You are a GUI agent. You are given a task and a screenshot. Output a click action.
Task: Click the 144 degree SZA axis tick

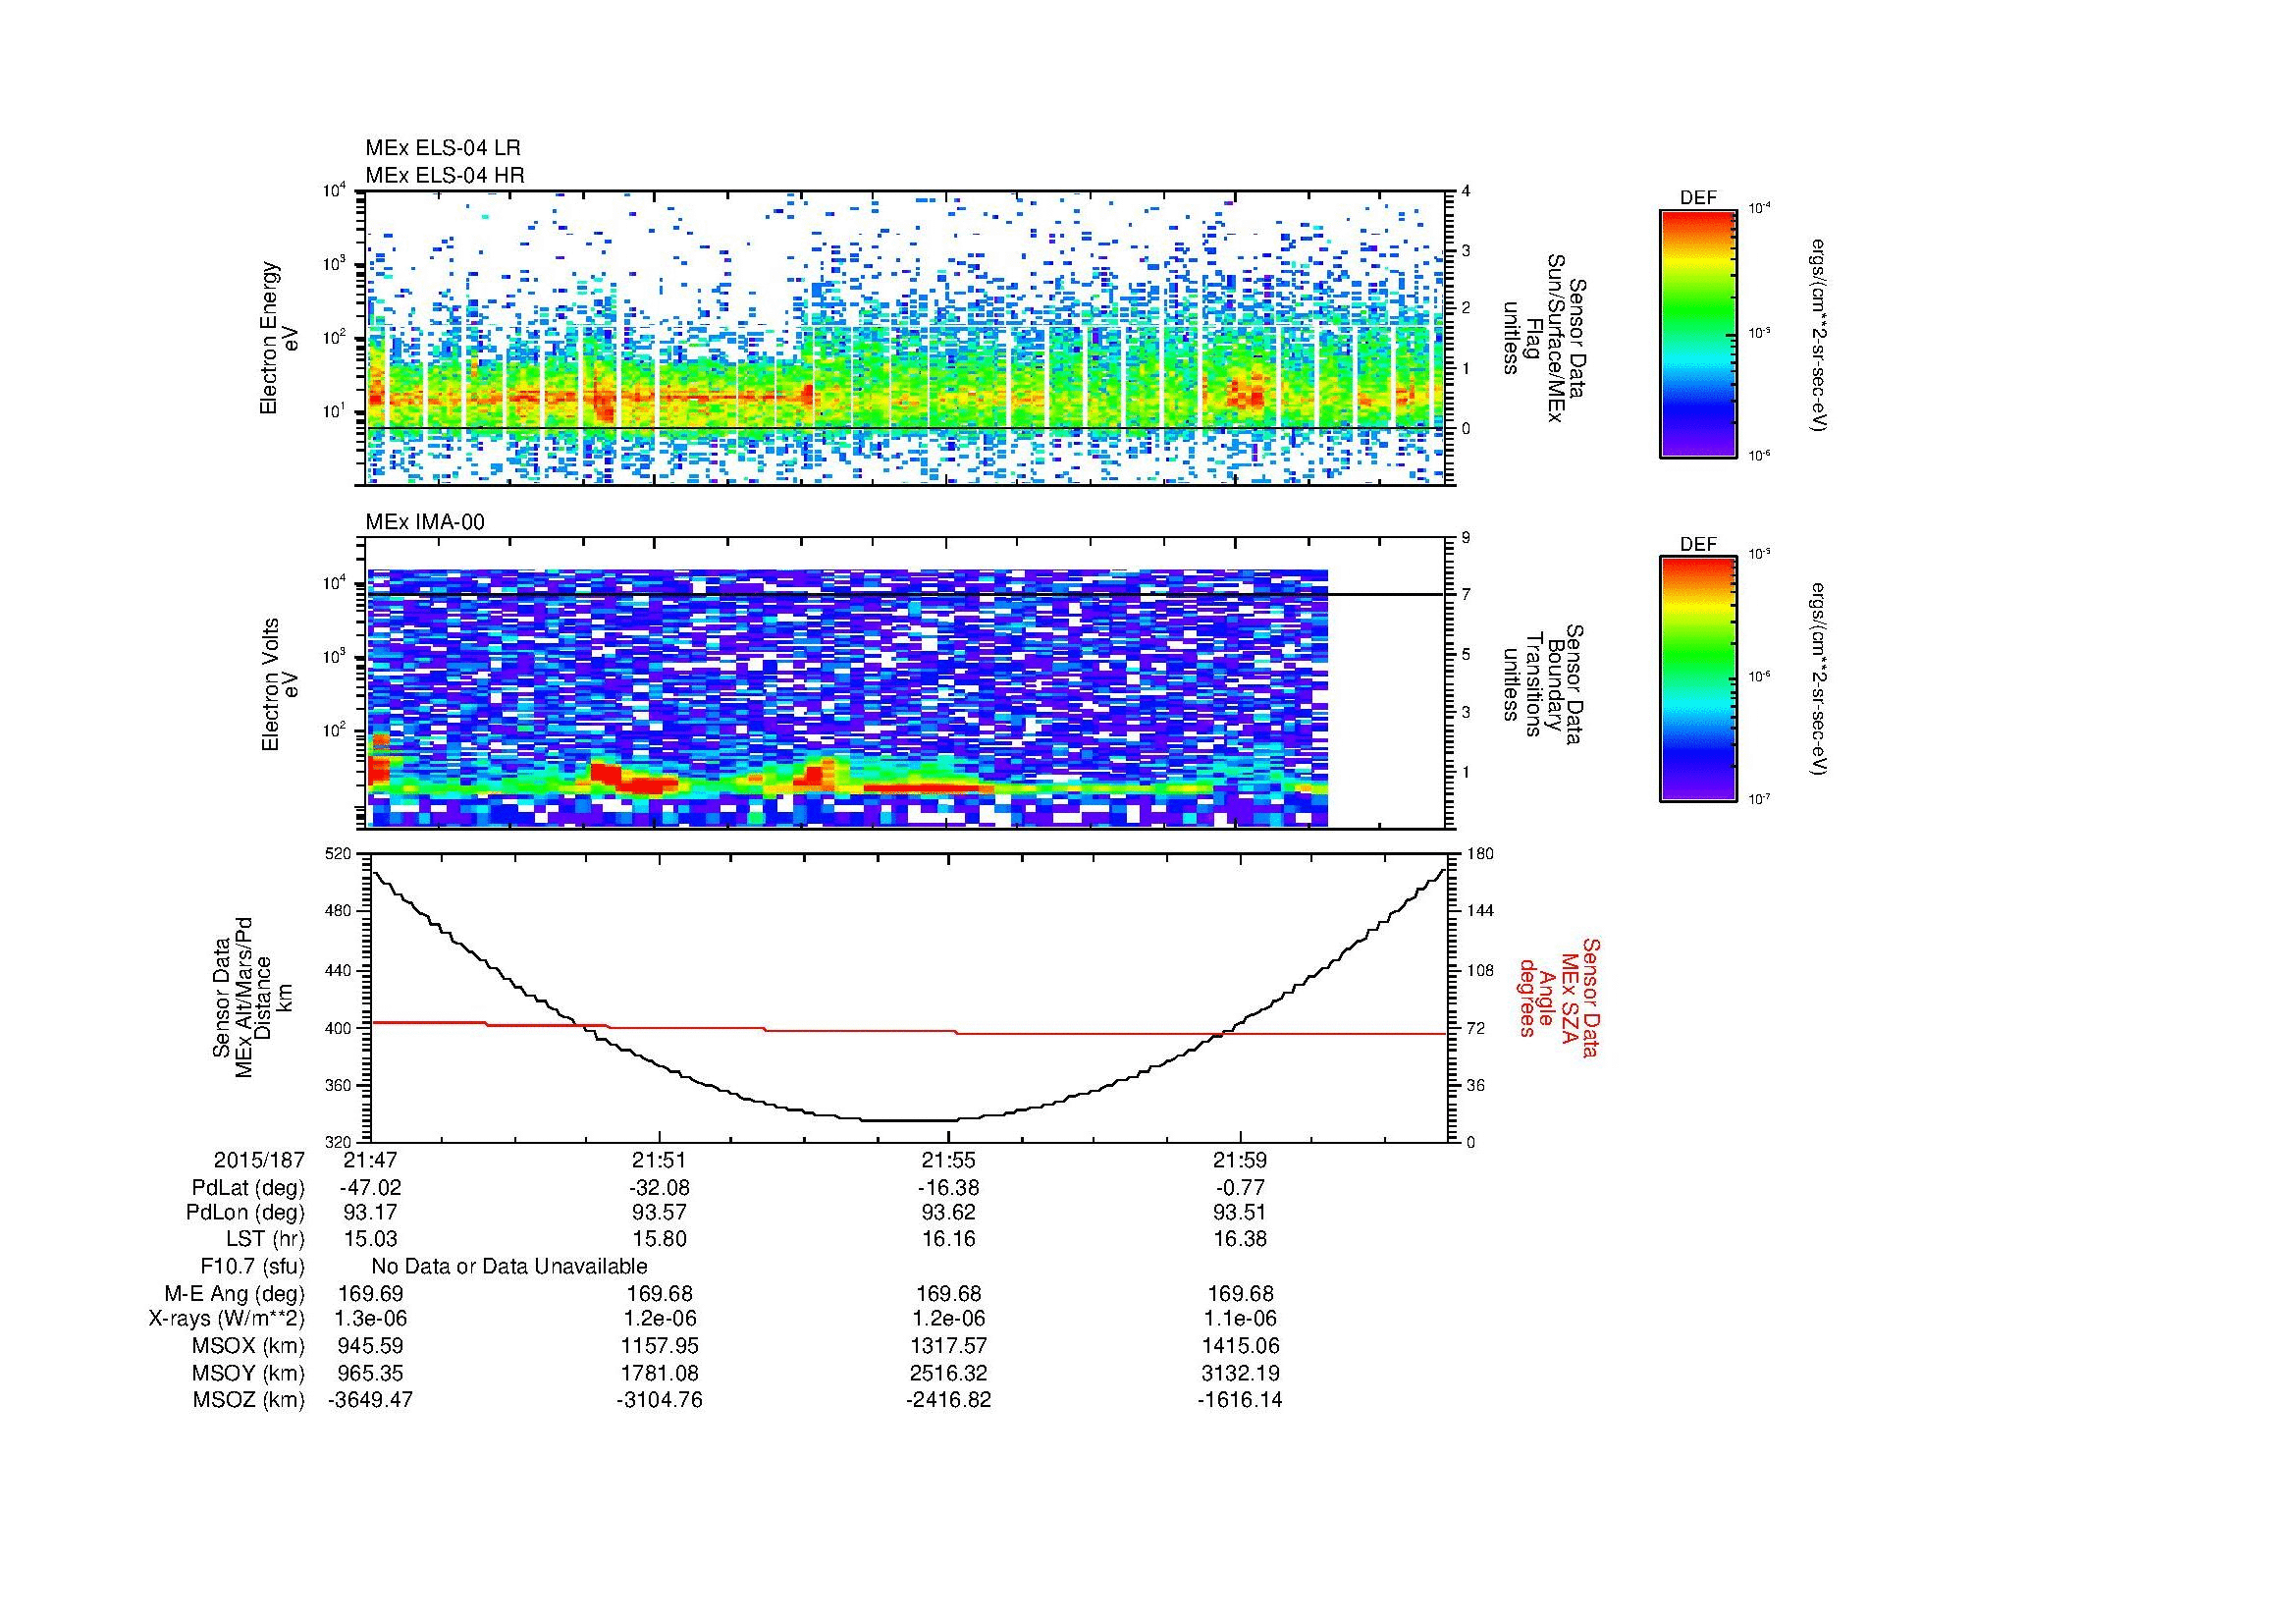coord(1478,911)
